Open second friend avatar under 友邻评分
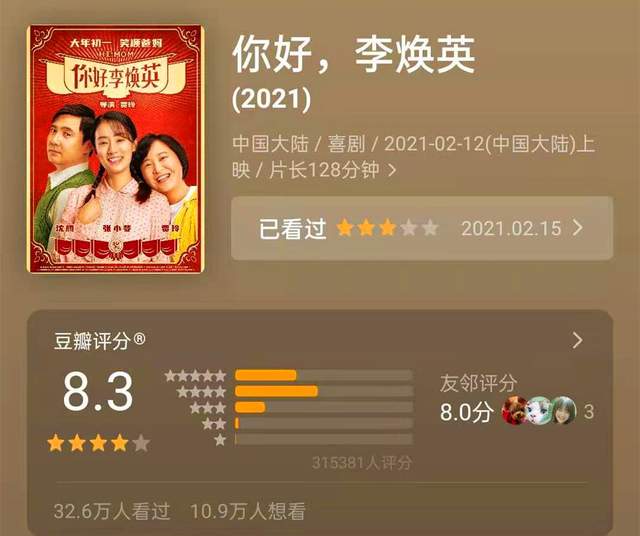 (539, 410)
